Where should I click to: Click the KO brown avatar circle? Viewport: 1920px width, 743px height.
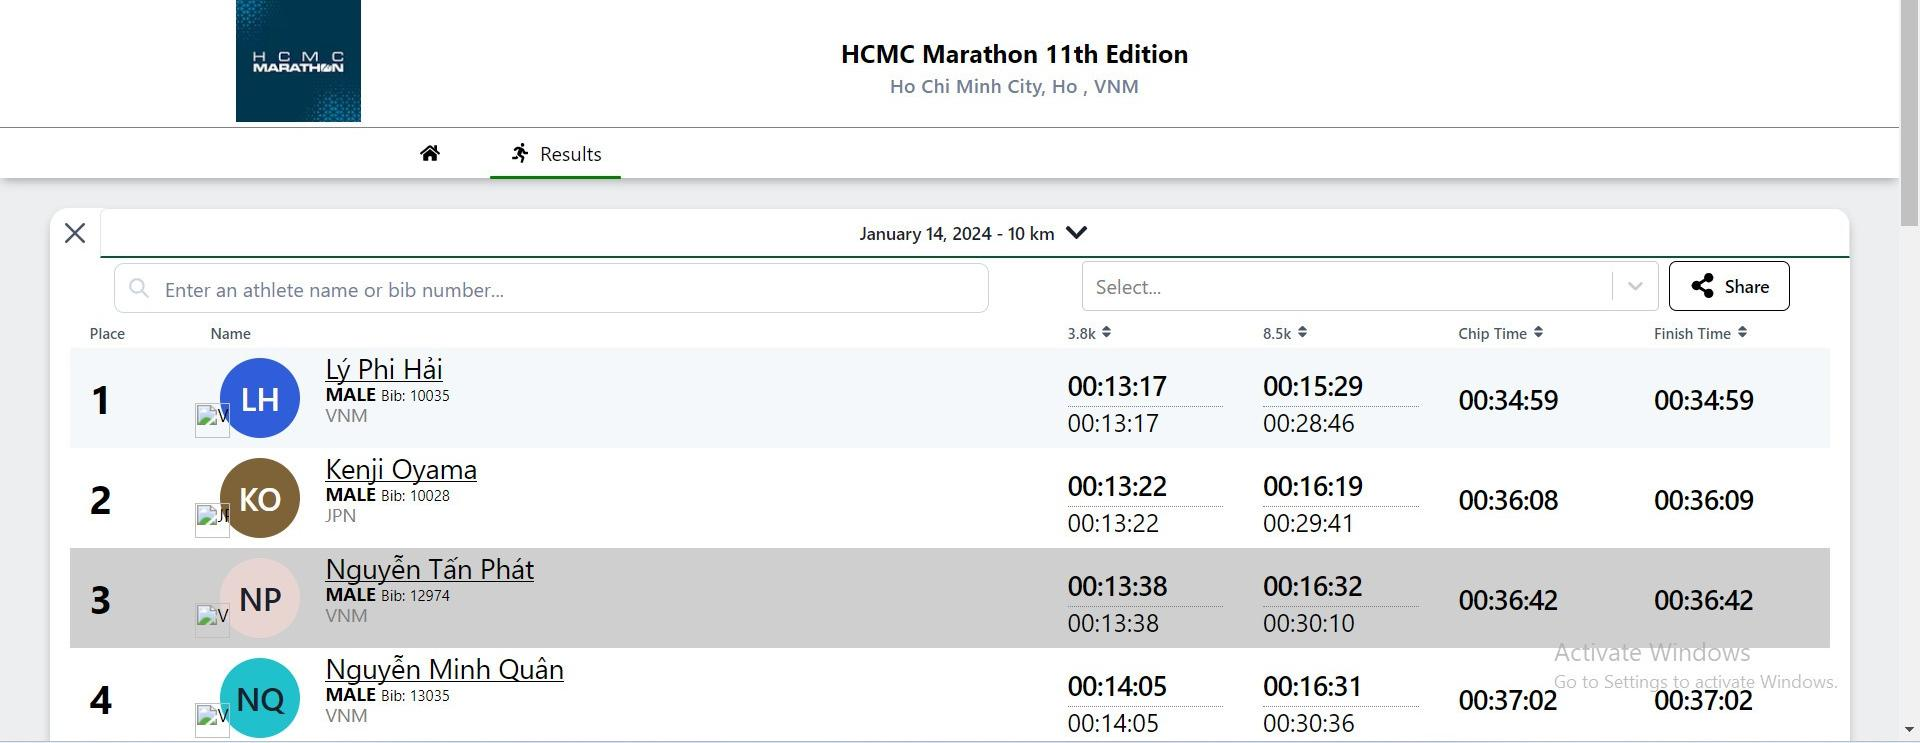point(260,498)
